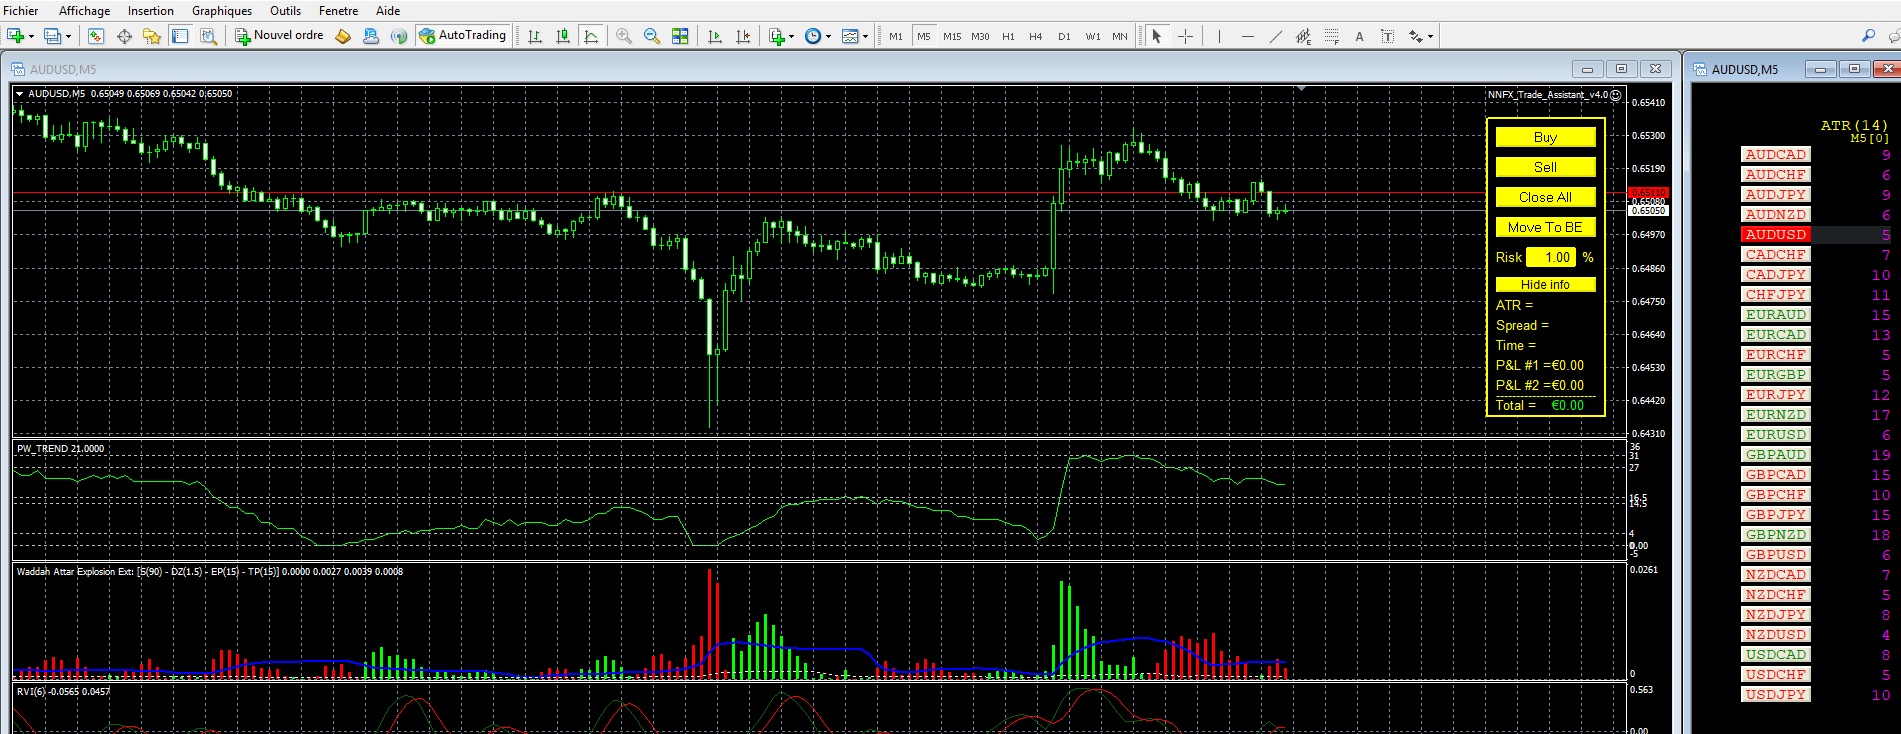
Task: Select the cursor arrow tool
Action: [1157, 36]
